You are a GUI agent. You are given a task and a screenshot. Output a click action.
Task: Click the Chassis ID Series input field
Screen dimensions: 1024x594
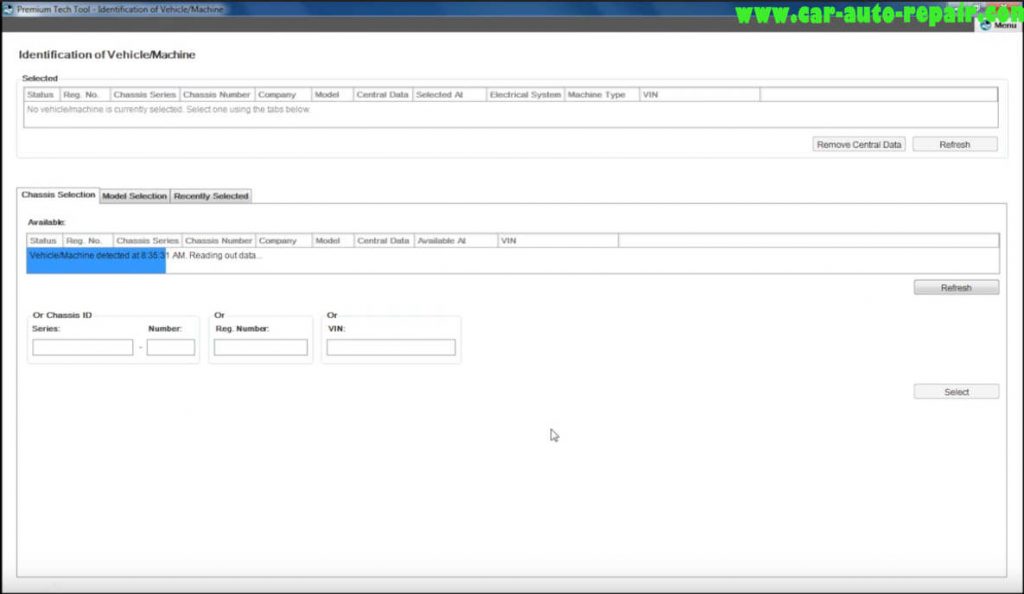point(84,347)
